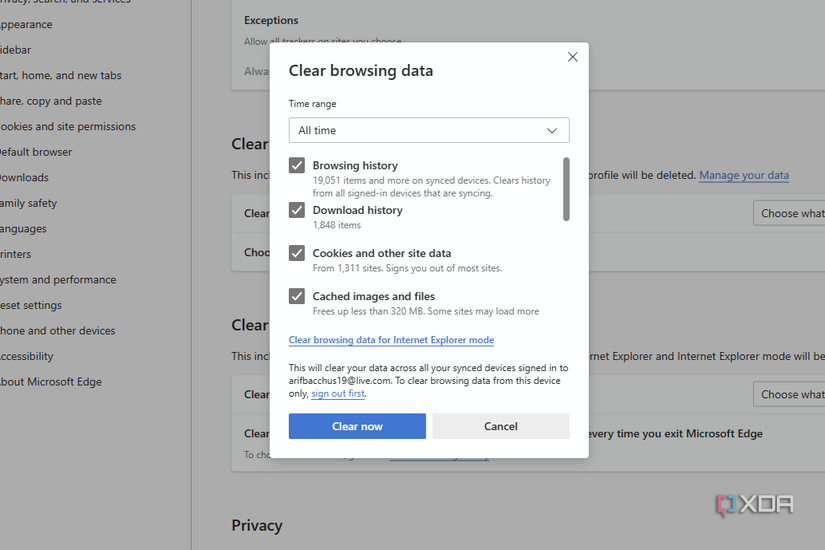Click the Clear now button

[x=357, y=426]
